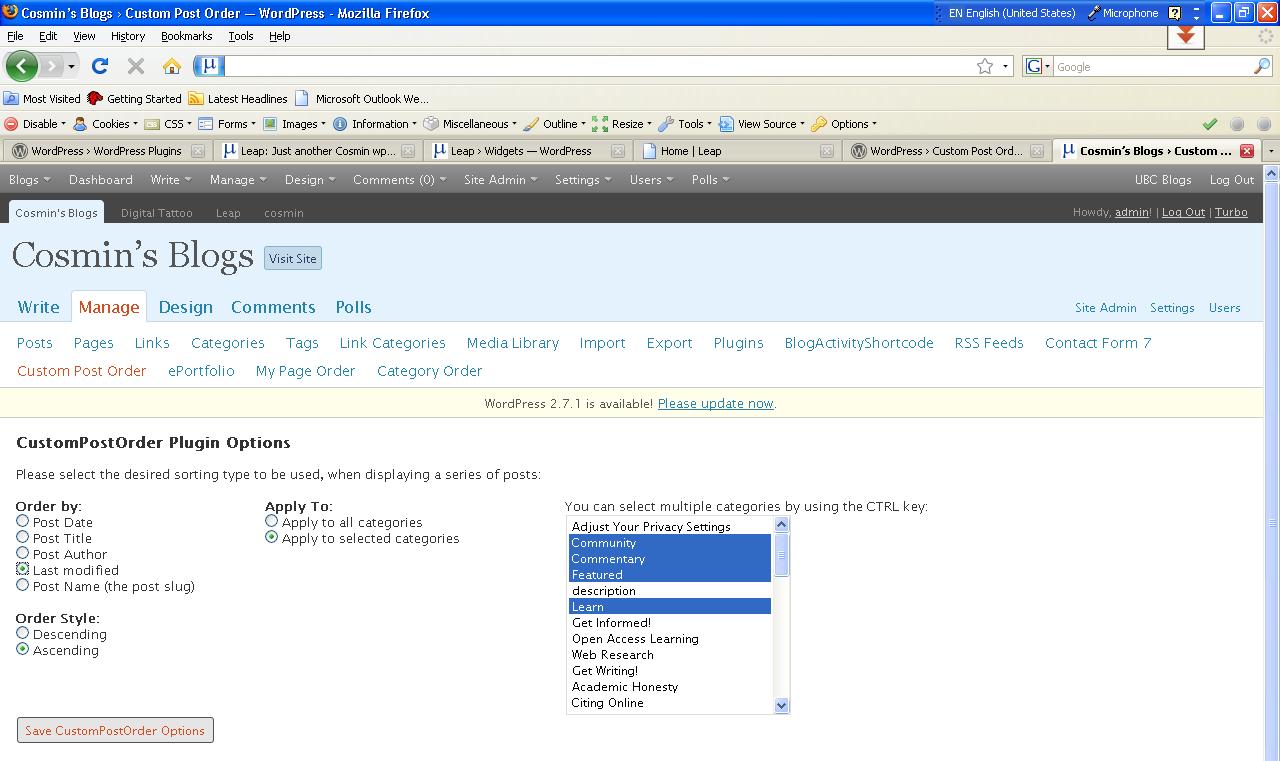Open the Firefox Bookmarks menu
Screen dimensions: 1280x761
[x=186, y=36]
